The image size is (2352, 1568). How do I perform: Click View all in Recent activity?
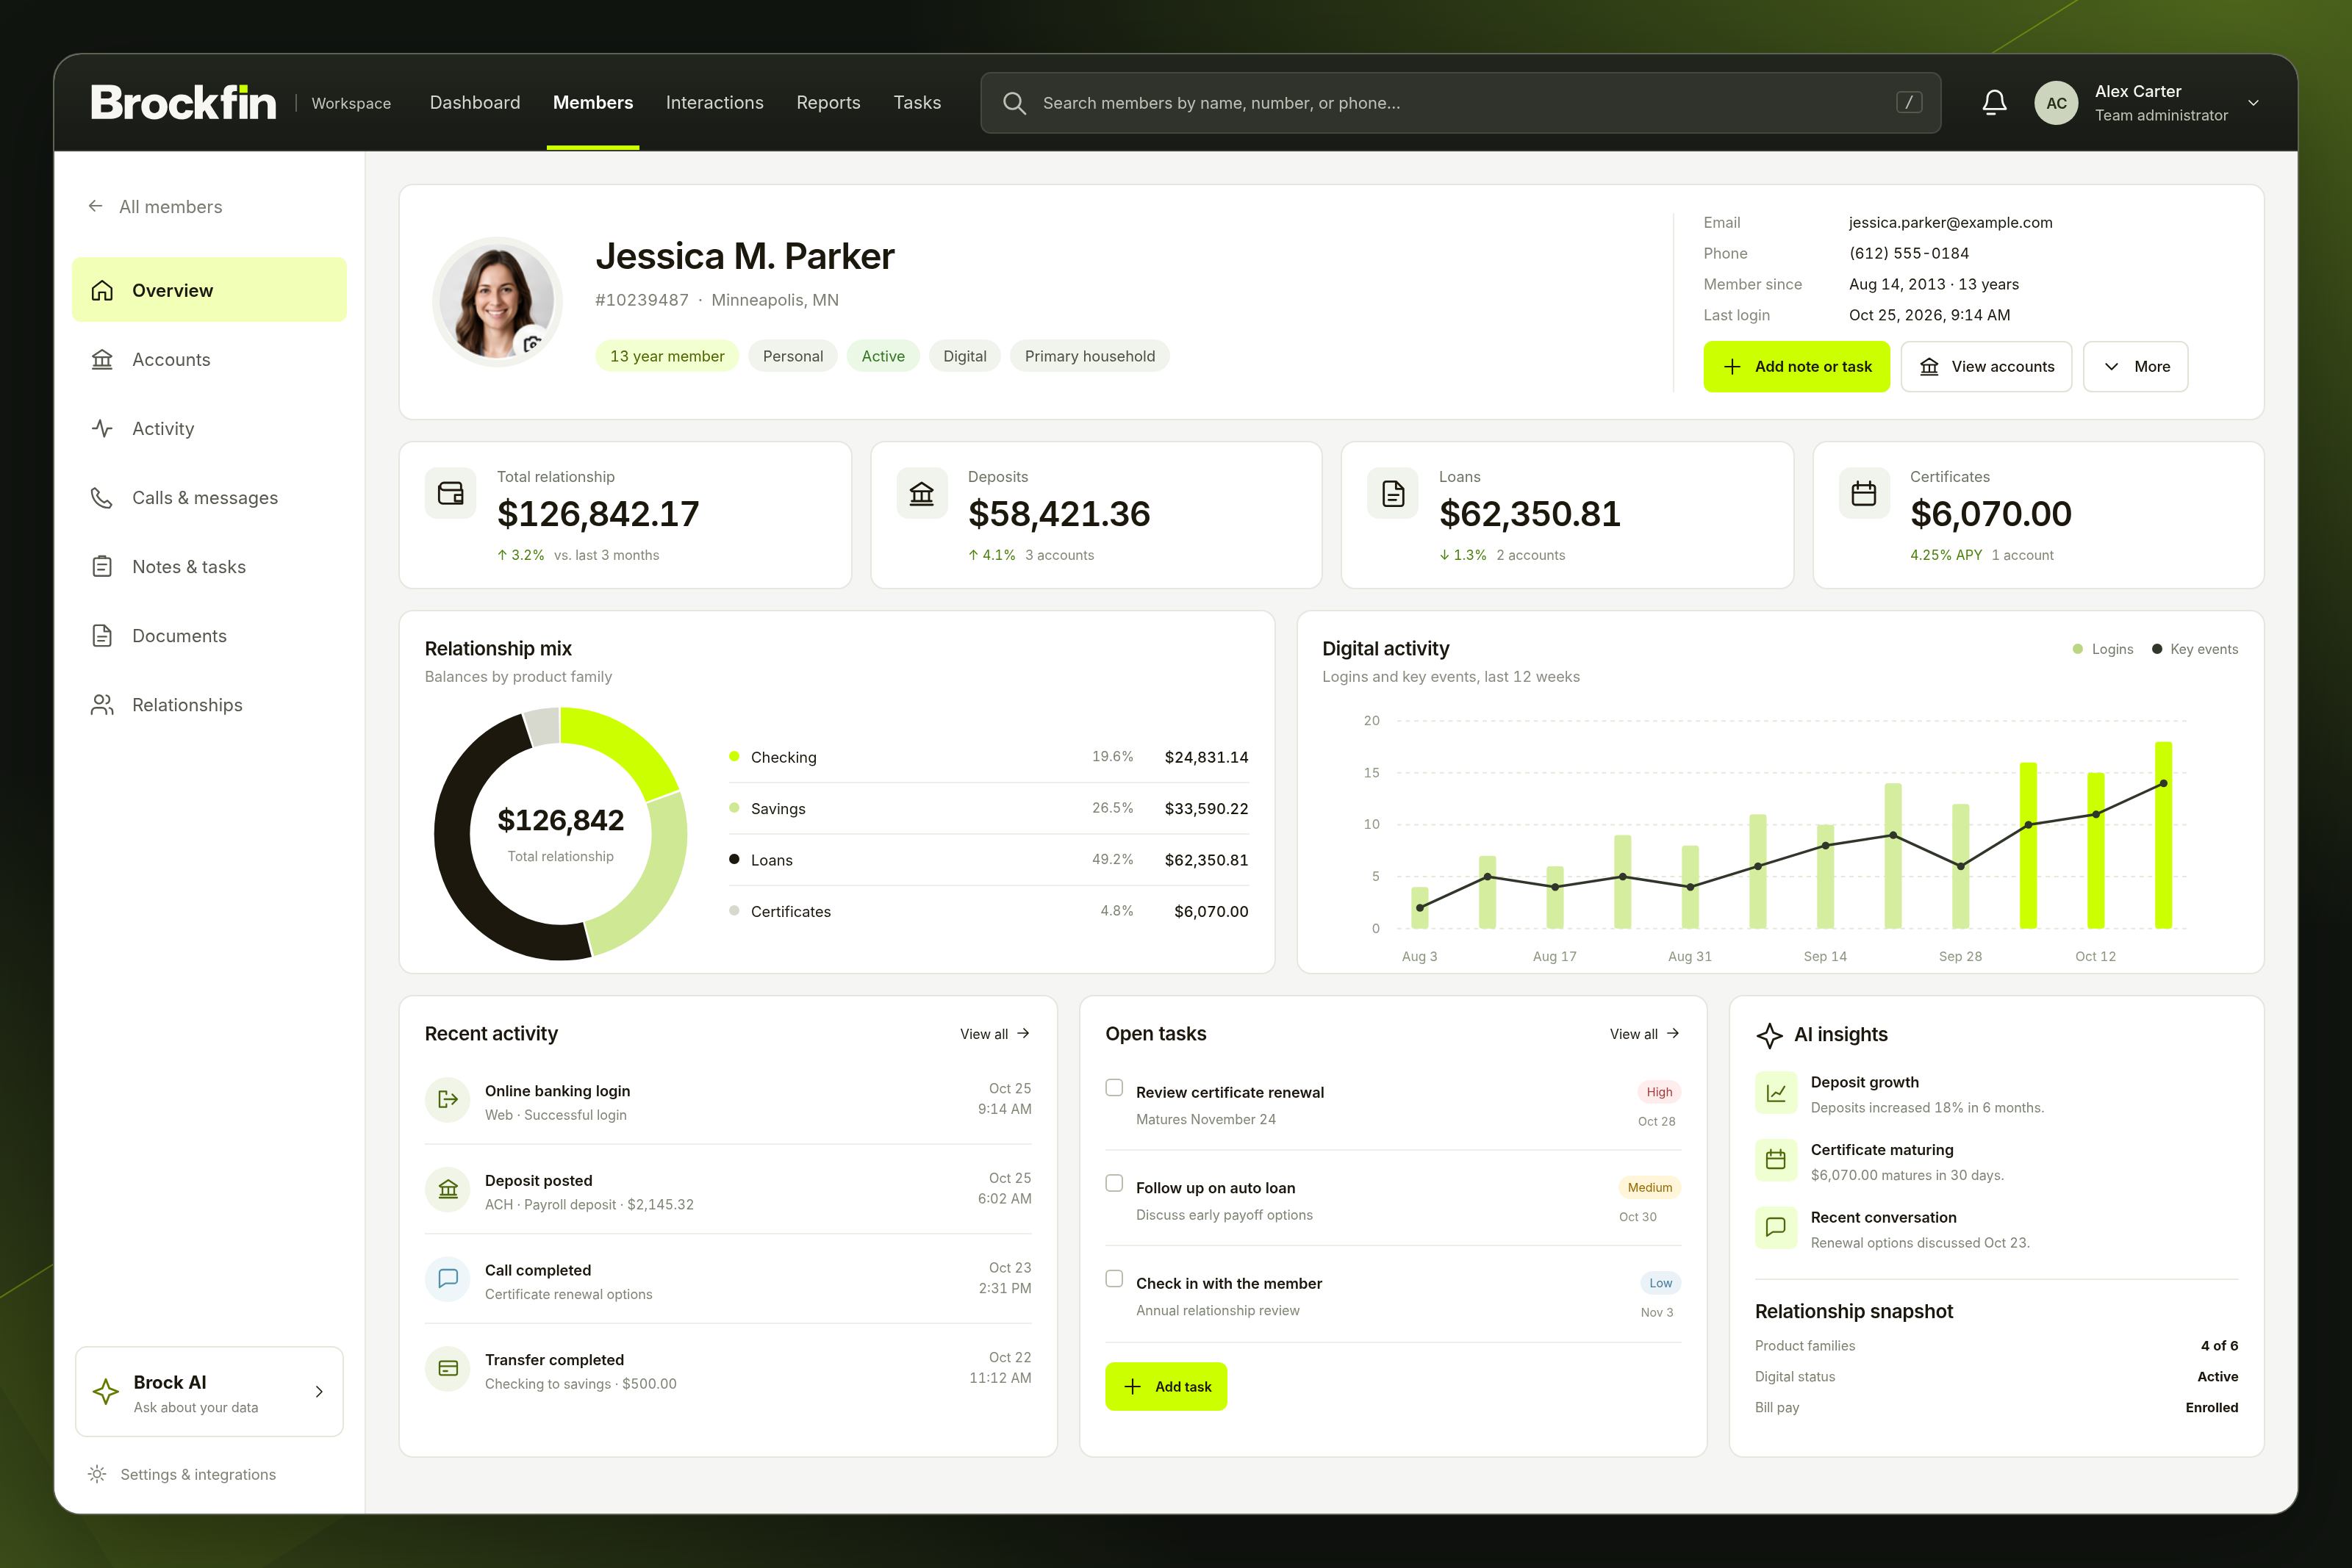click(x=995, y=1034)
